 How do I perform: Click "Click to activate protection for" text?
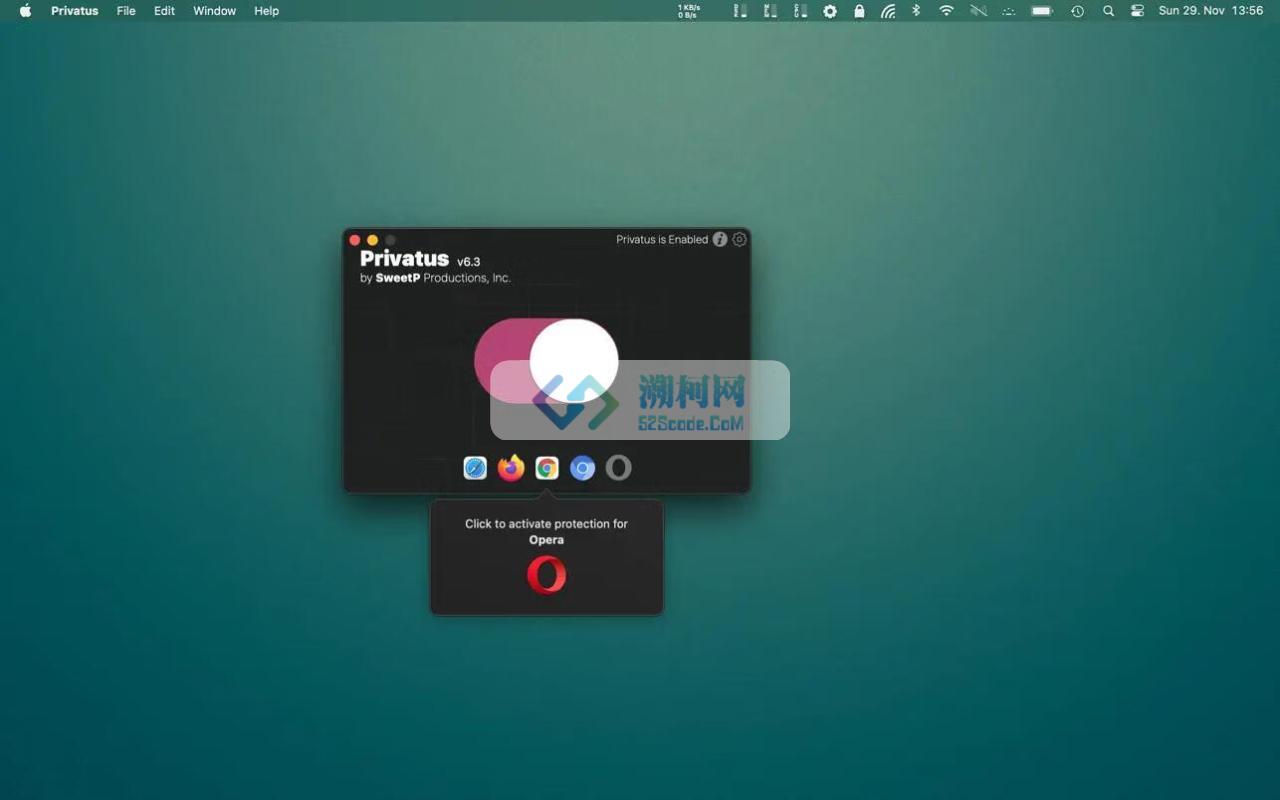pos(546,524)
